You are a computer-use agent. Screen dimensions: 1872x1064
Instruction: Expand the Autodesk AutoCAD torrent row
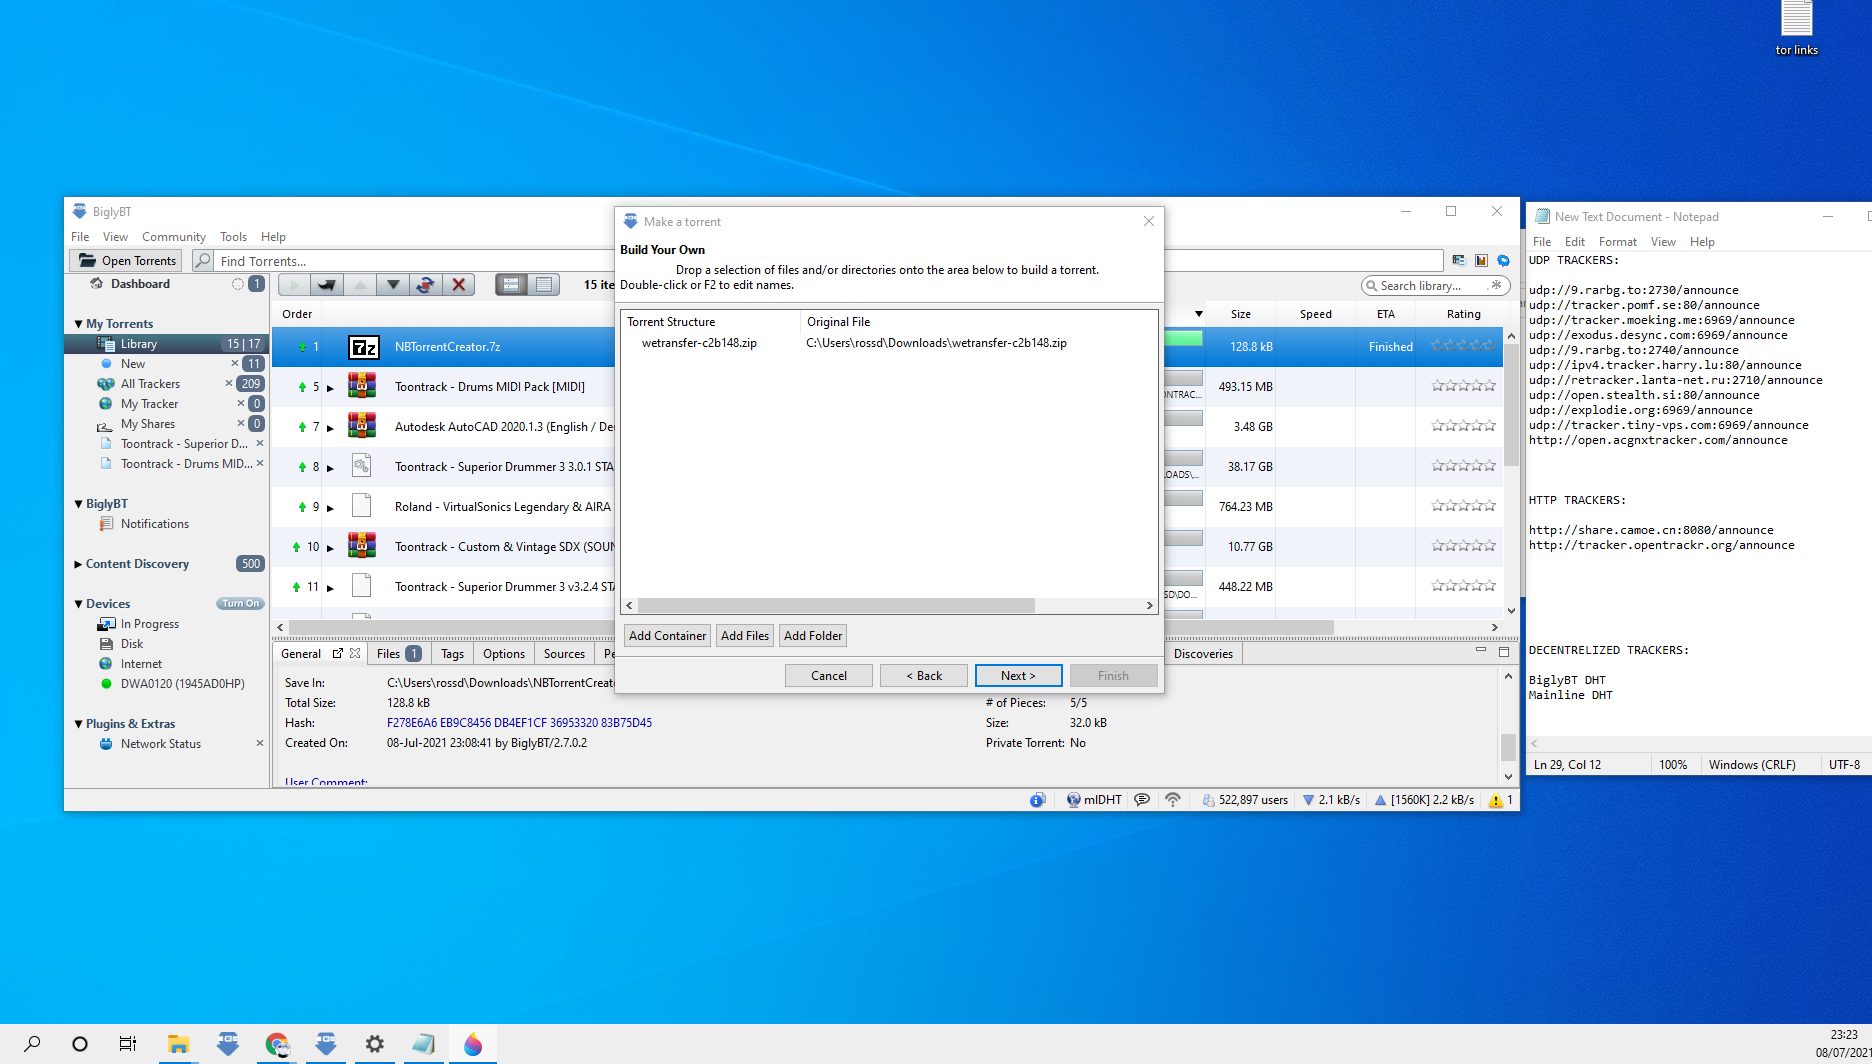330,428
